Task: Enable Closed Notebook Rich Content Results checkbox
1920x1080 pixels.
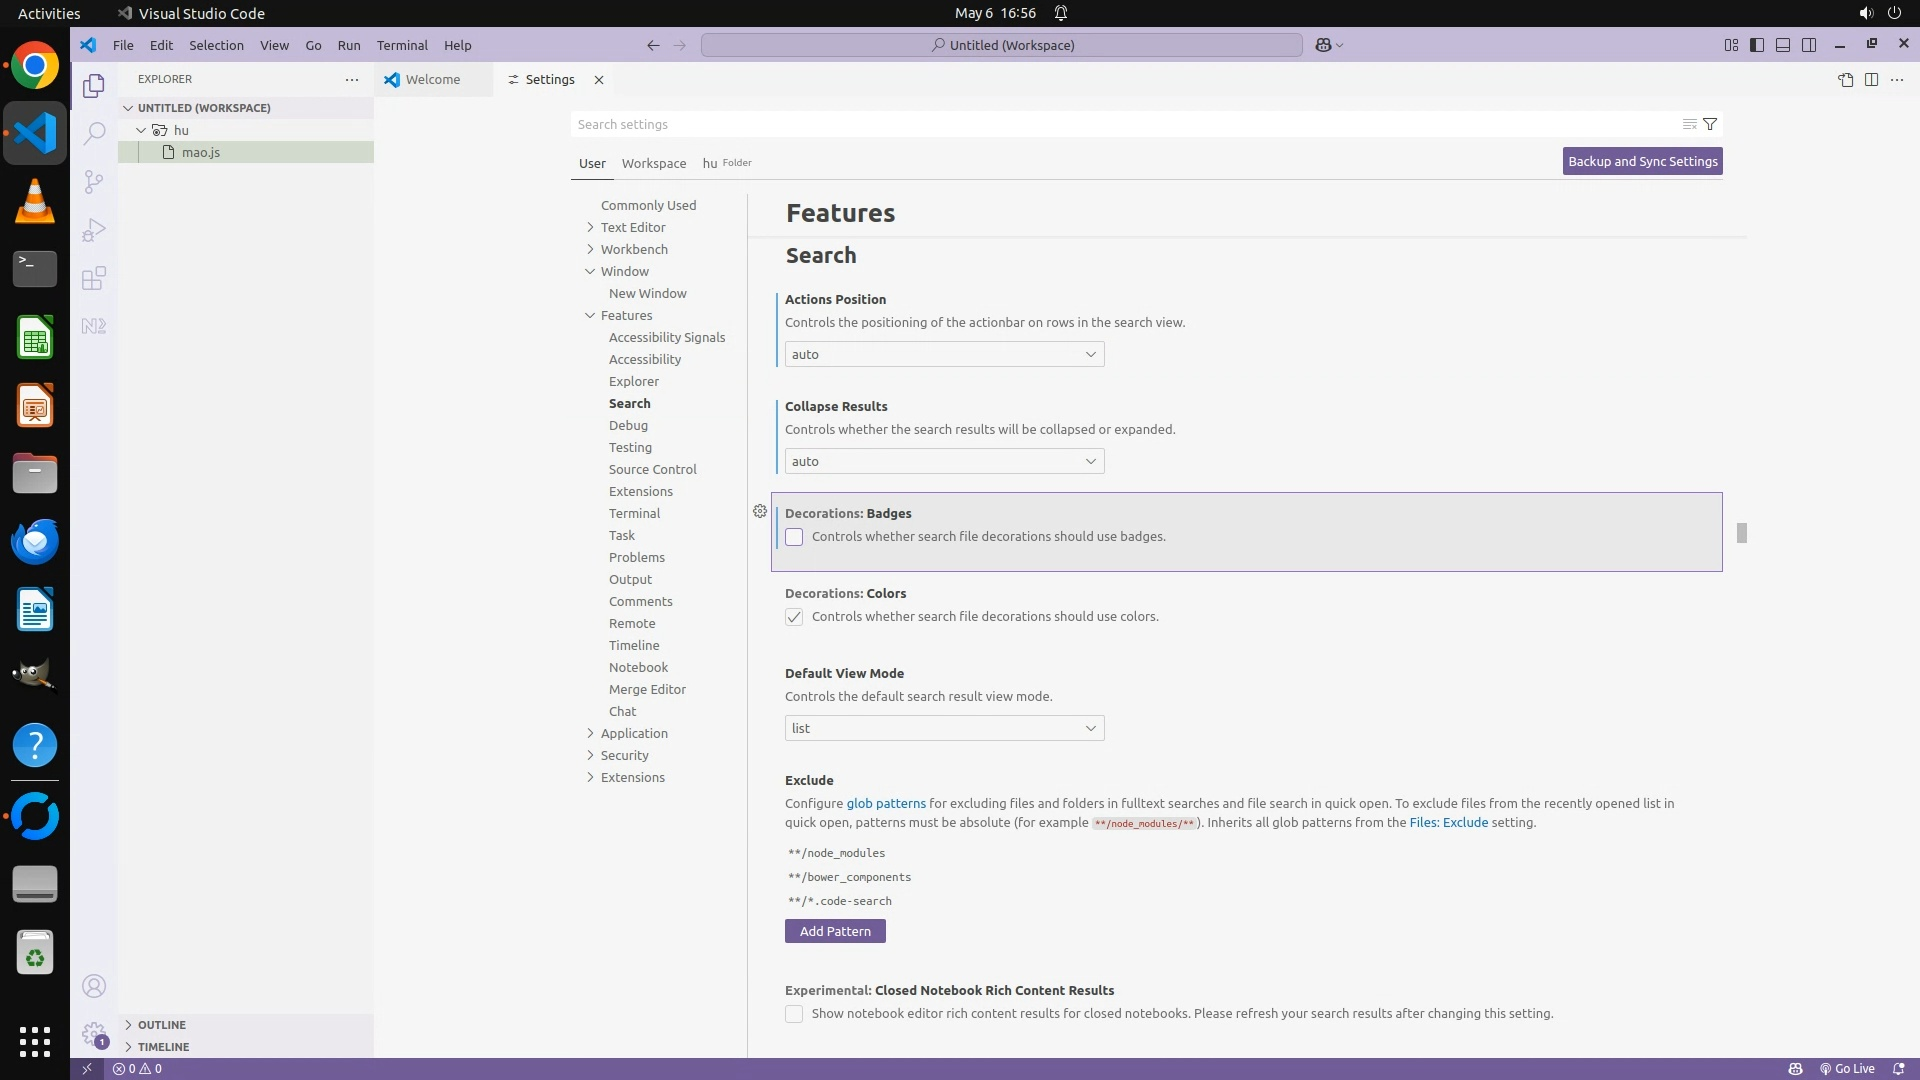Action: (794, 1014)
